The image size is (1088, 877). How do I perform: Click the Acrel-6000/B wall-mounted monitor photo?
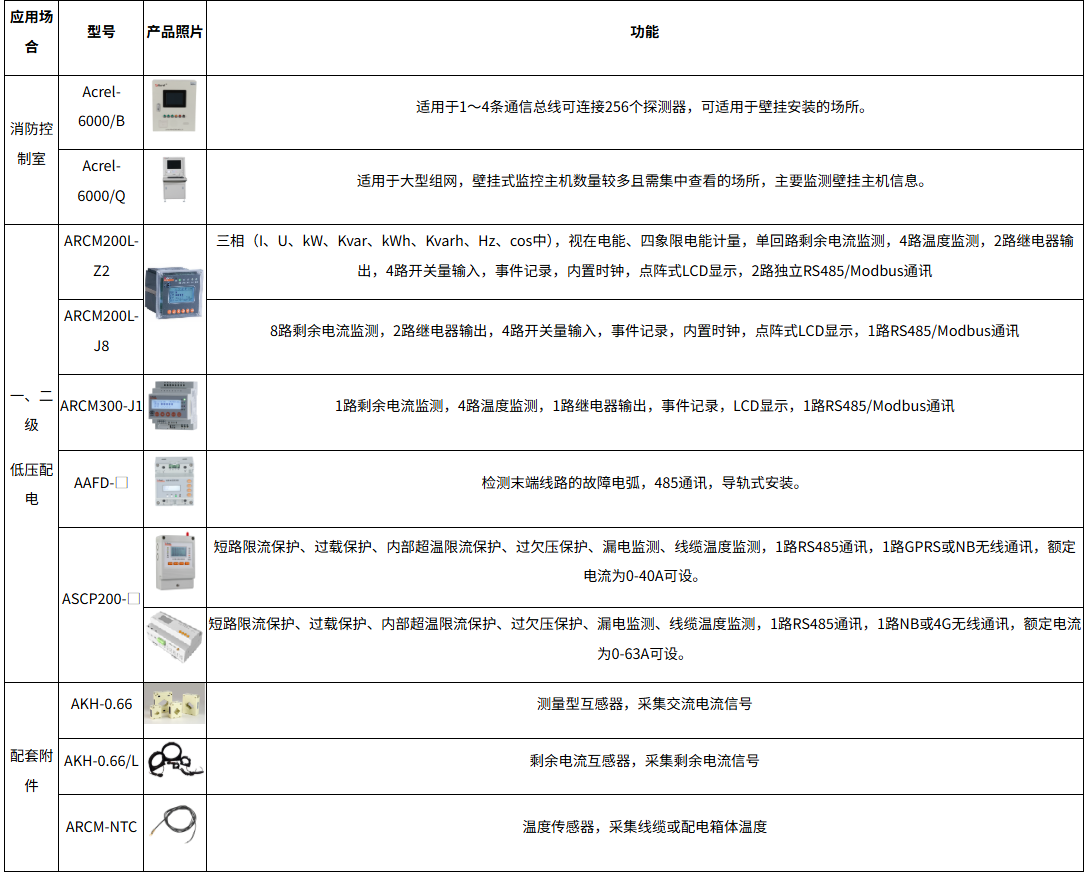(x=174, y=106)
